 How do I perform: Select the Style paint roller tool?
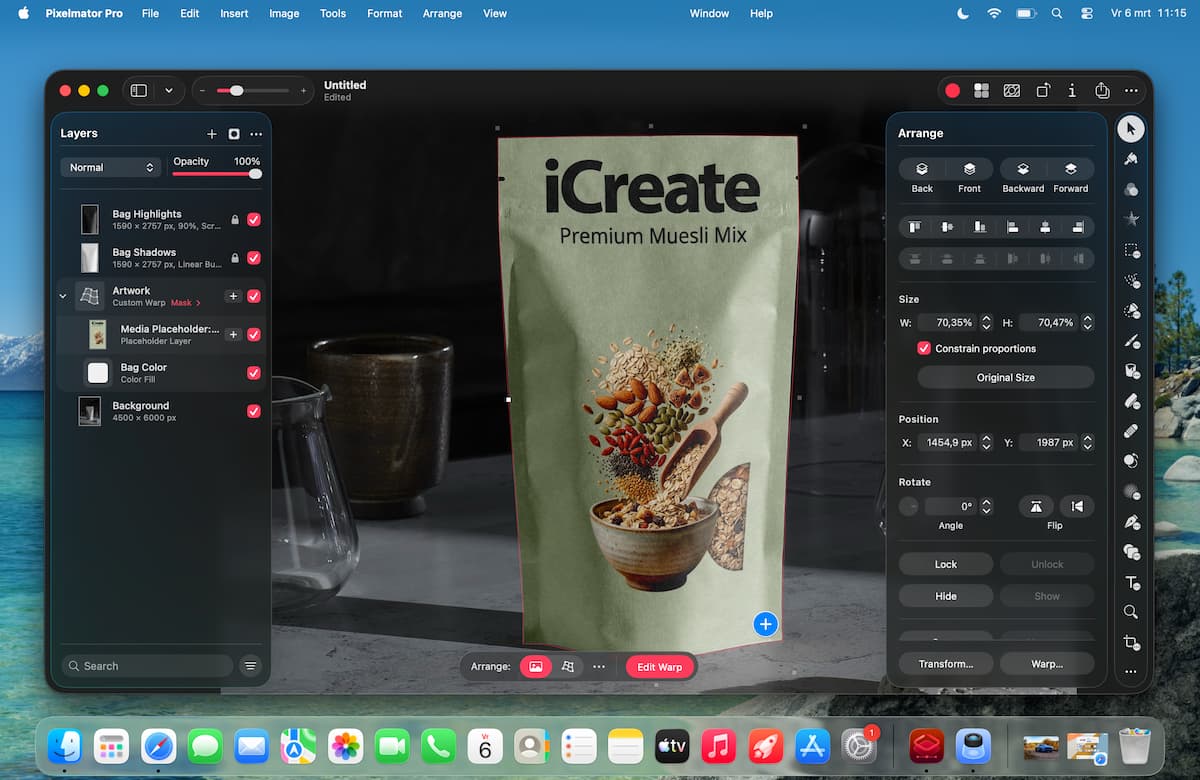[1131, 159]
